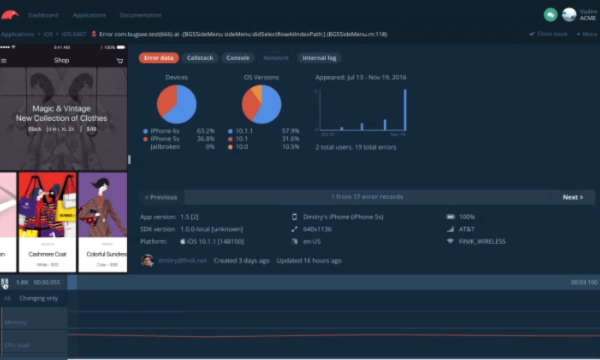Click the Colorful Sundress product card
The image size is (600, 360).
tap(103, 222)
